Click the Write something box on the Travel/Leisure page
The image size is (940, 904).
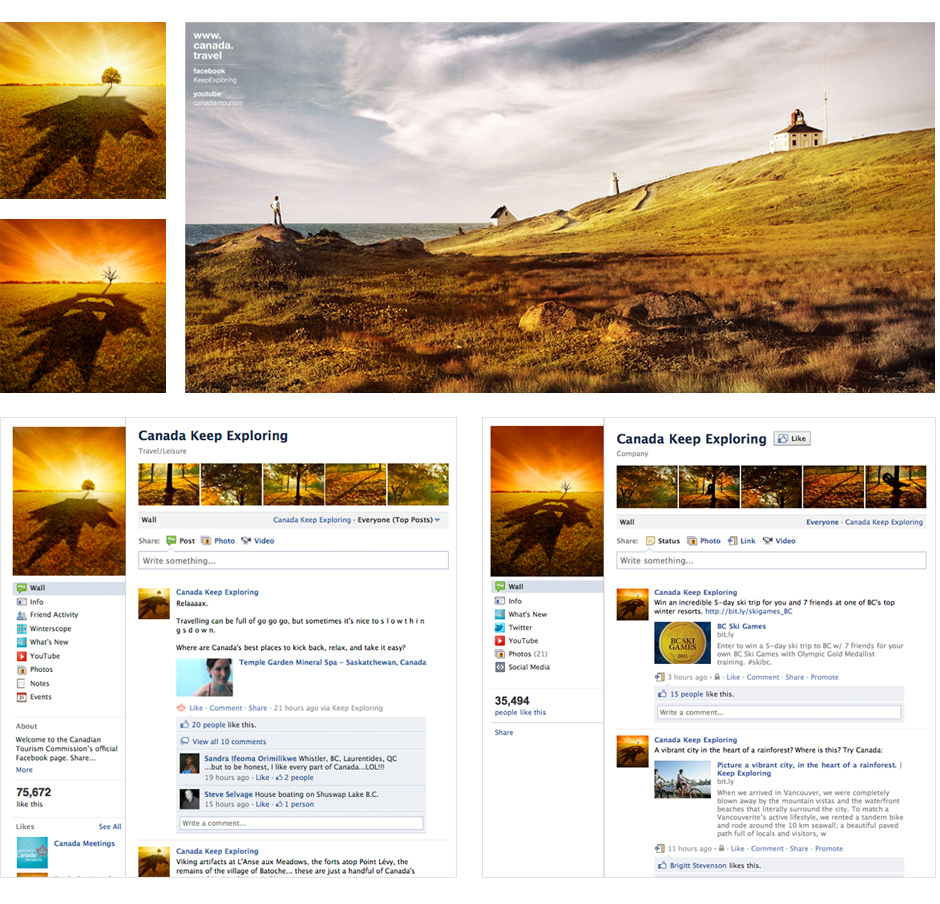(293, 561)
